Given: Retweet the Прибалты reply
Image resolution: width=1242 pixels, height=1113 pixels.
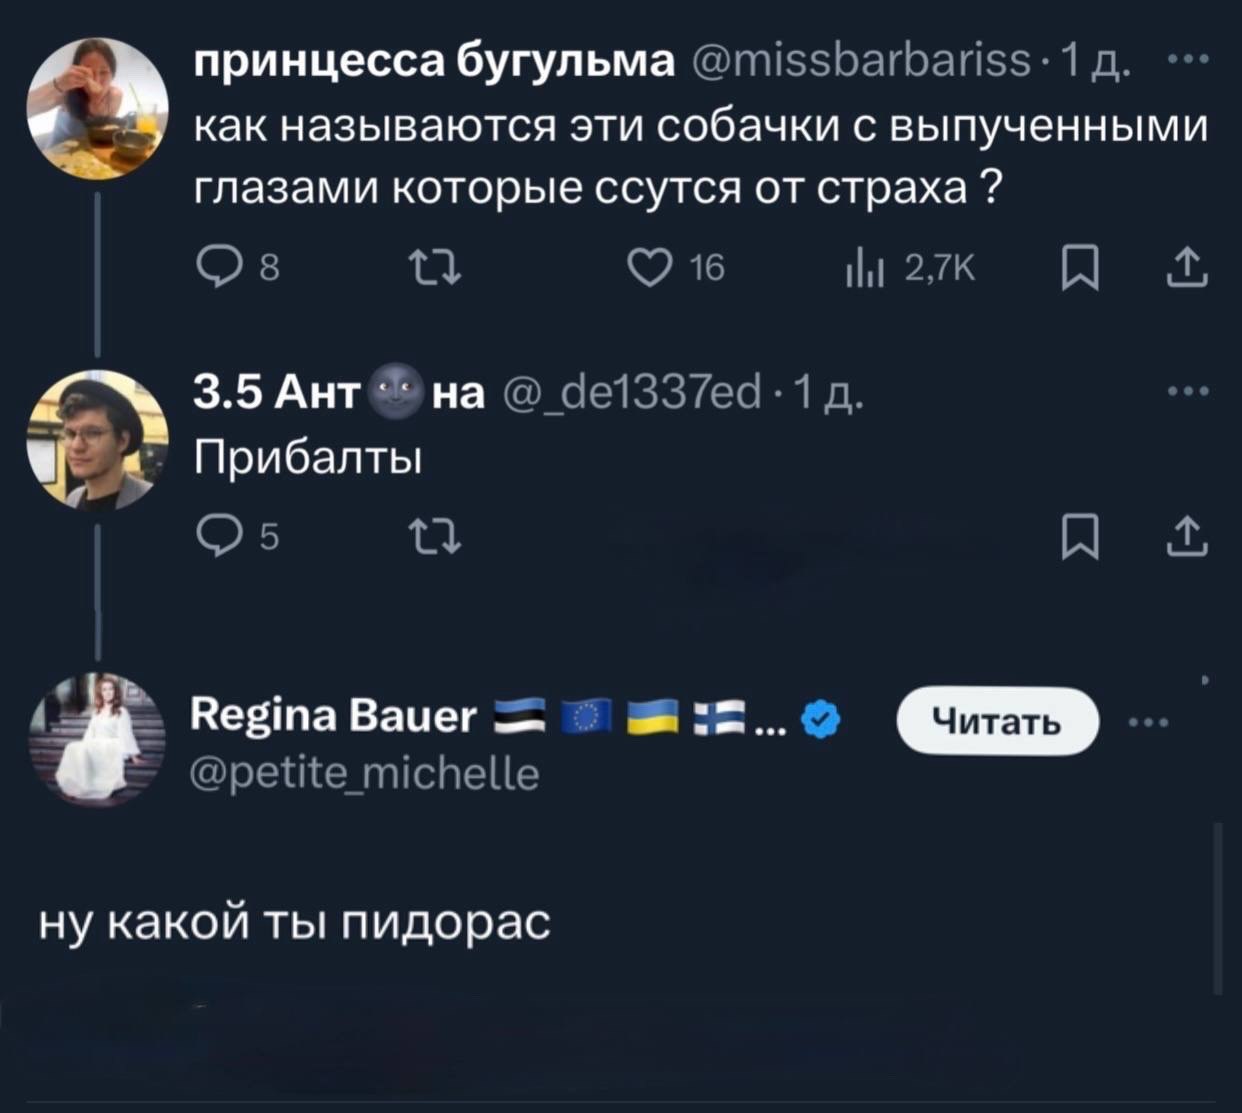Looking at the screenshot, I should (x=435, y=538).
